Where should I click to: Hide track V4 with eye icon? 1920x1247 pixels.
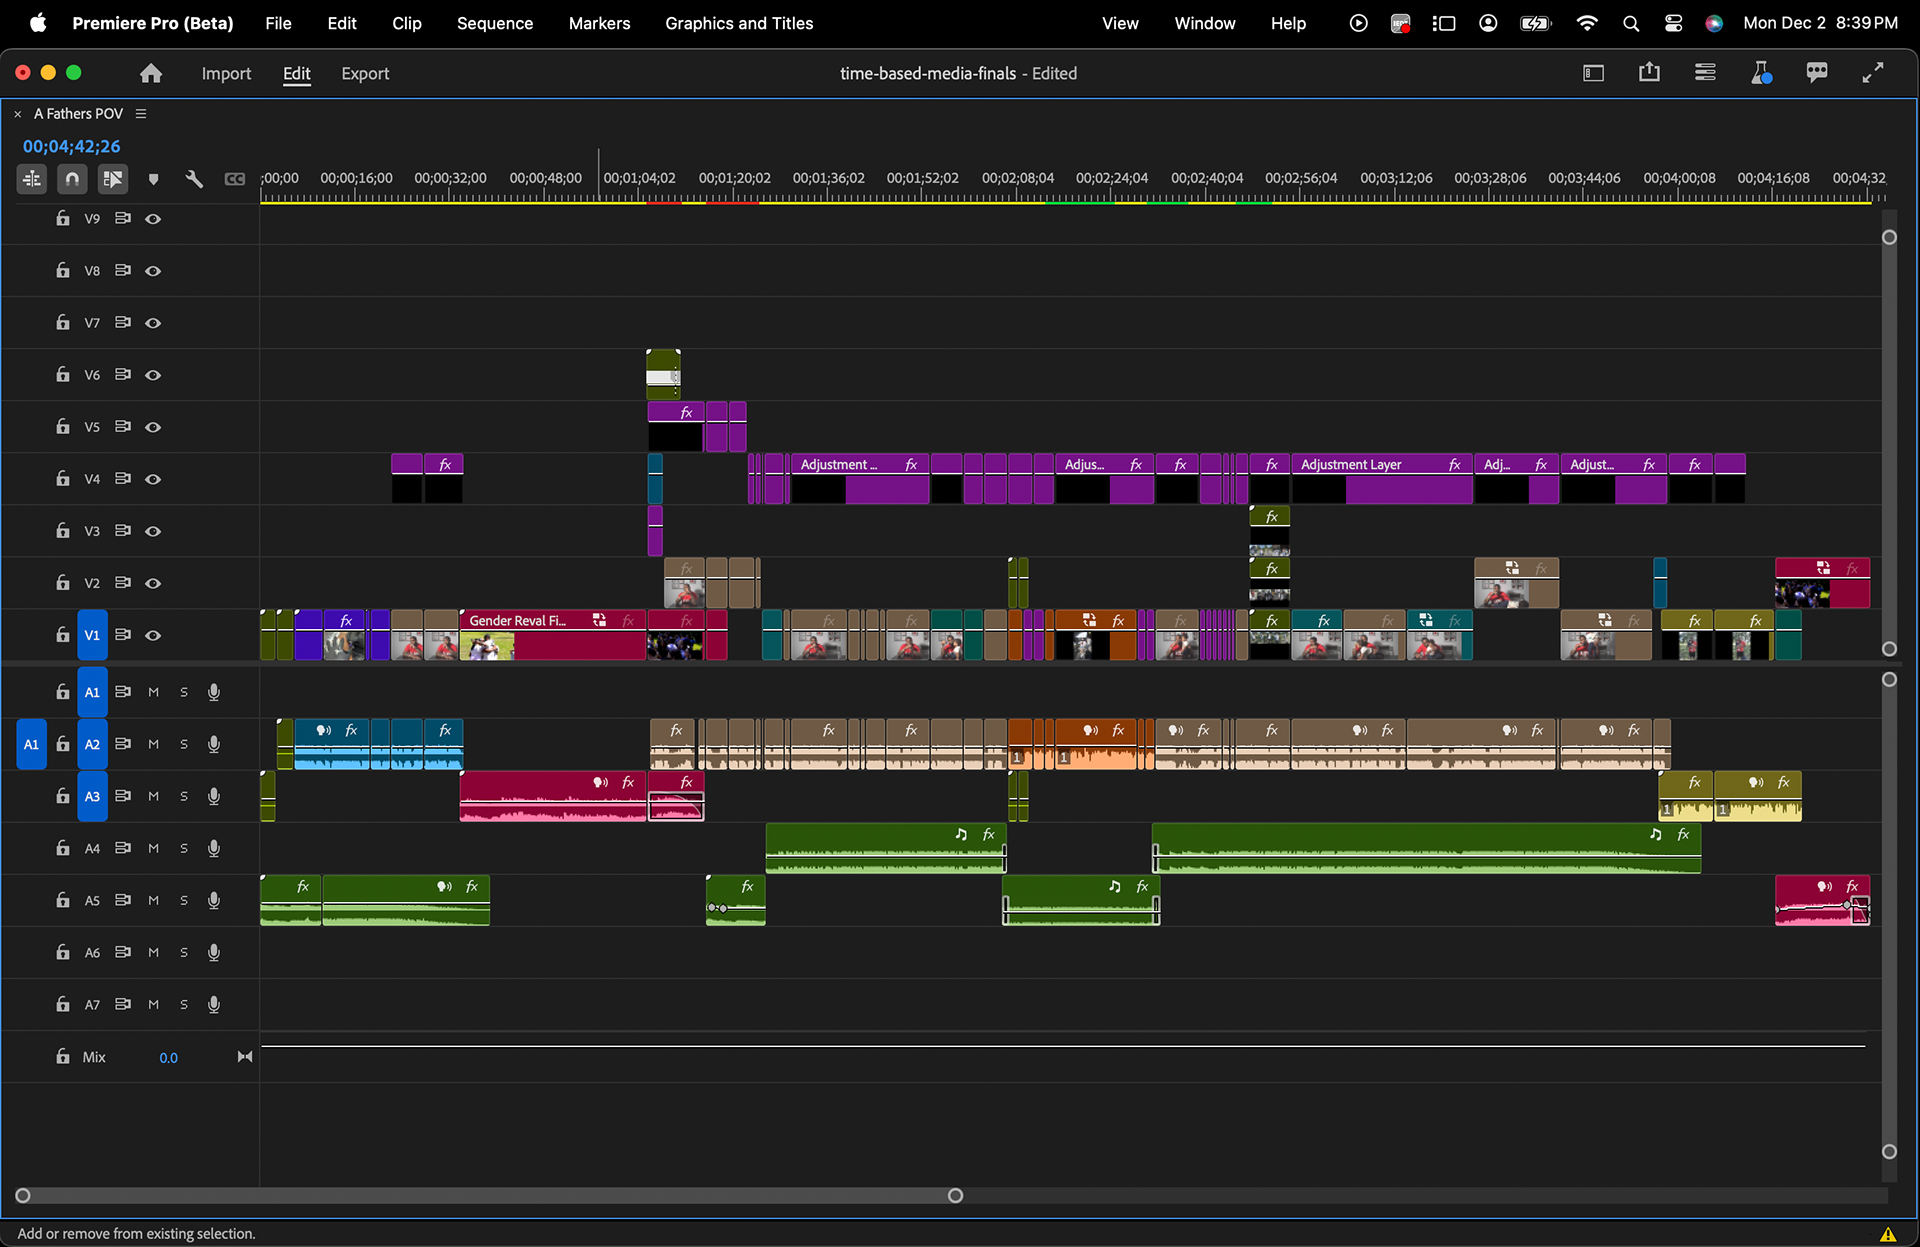(153, 479)
